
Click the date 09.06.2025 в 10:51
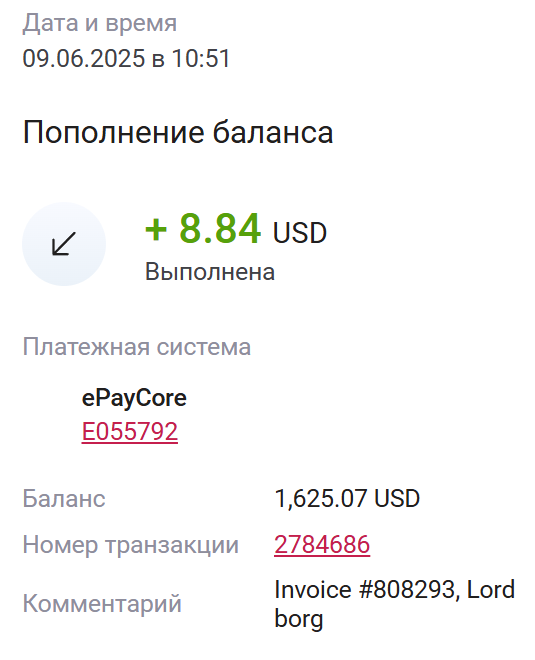[x=126, y=58]
